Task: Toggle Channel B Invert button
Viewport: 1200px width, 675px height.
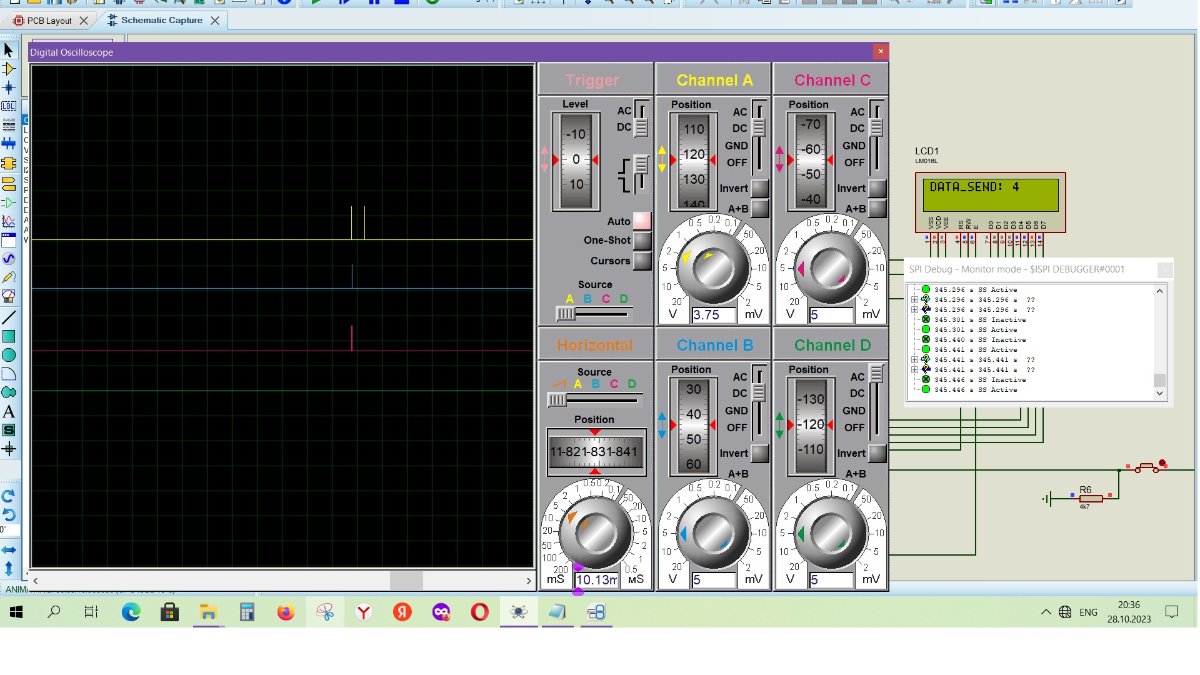Action: point(760,453)
